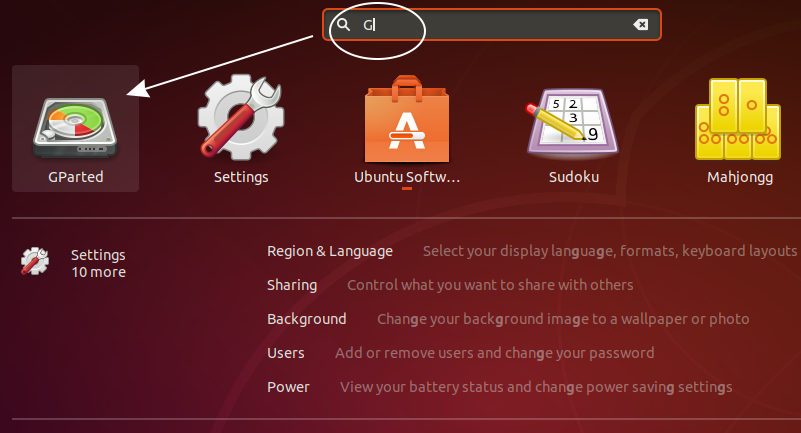
Task: Click the Sudoku app label
Action: pyautogui.click(x=574, y=177)
